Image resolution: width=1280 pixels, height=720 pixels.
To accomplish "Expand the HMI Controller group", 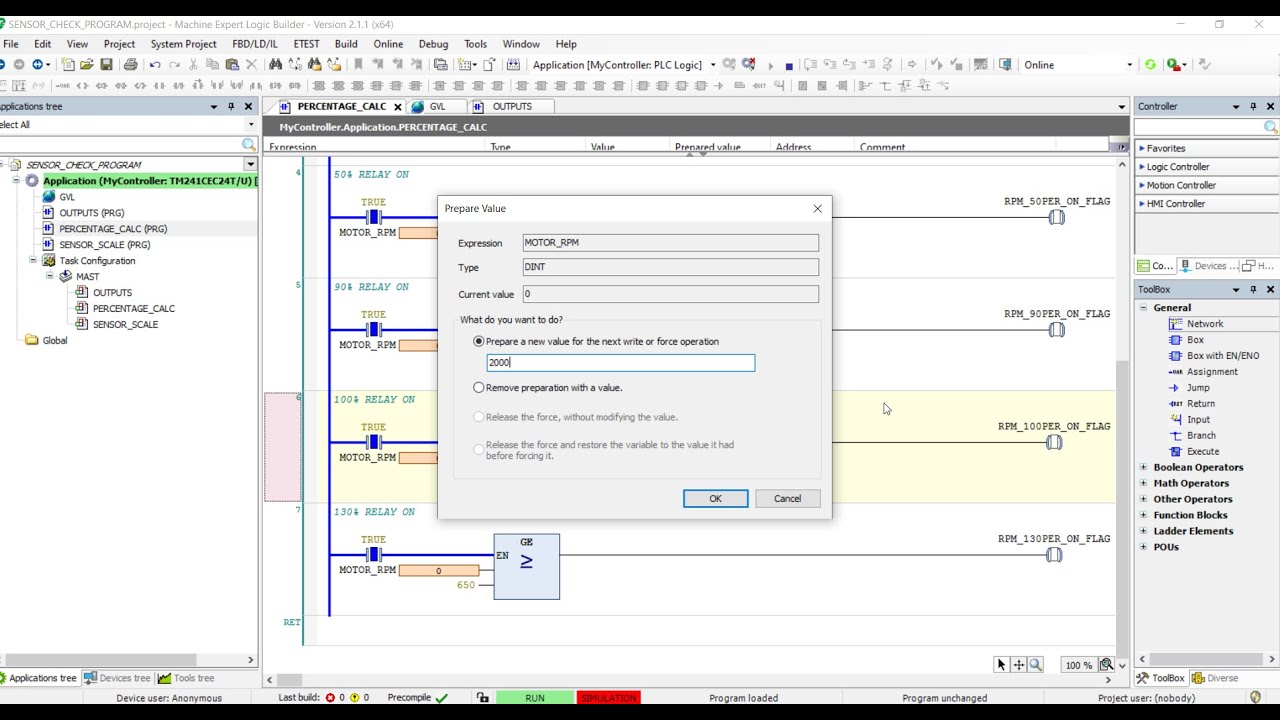I will click(x=1142, y=204).
